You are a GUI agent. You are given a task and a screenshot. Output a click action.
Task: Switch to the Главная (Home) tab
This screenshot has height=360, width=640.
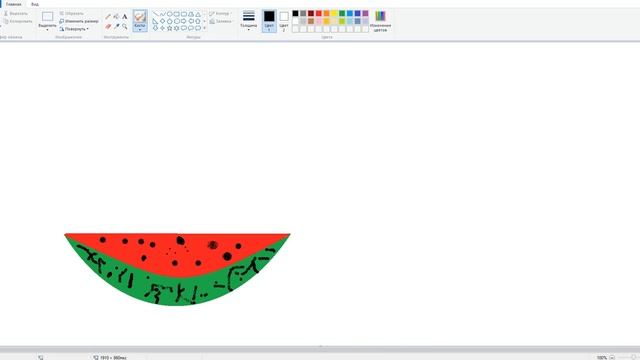(x=13, y=4)
